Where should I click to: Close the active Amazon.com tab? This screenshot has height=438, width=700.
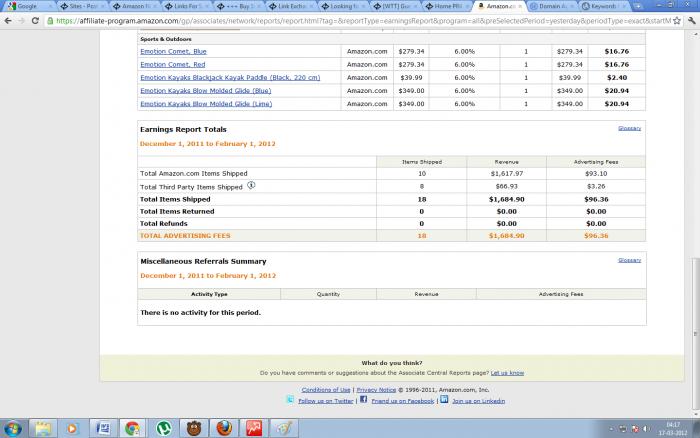[520, 6]
